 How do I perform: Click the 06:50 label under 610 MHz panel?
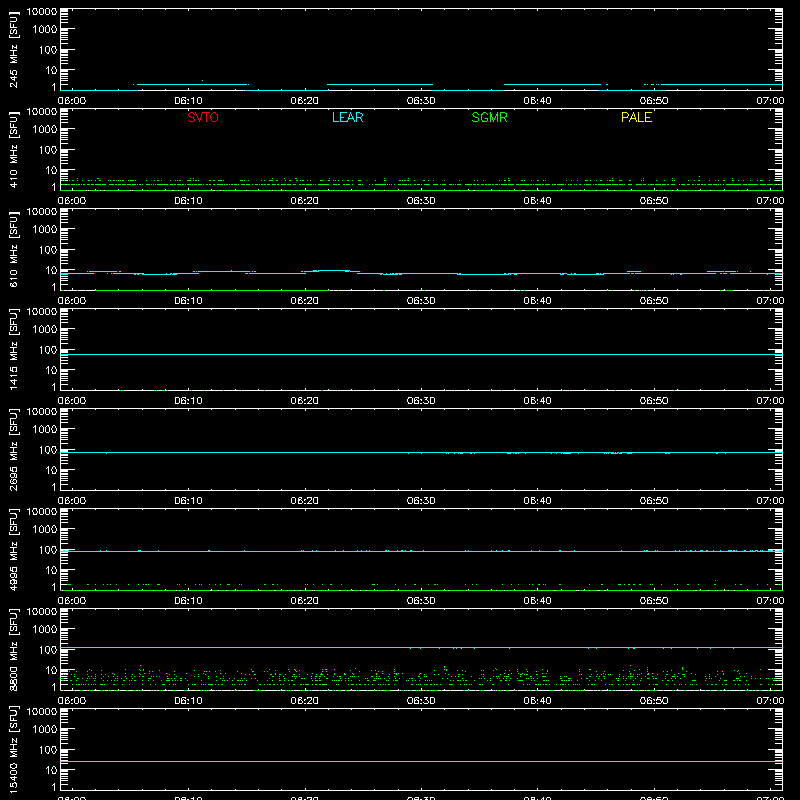tap(654, 301)
